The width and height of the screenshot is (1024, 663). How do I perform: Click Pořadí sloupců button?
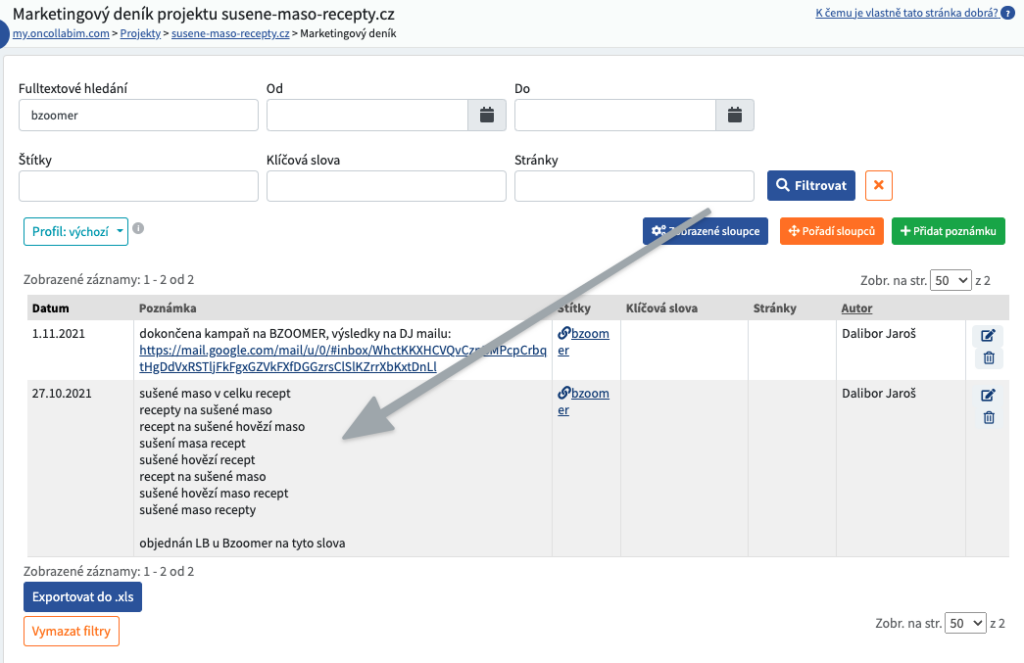pos(831,231)
